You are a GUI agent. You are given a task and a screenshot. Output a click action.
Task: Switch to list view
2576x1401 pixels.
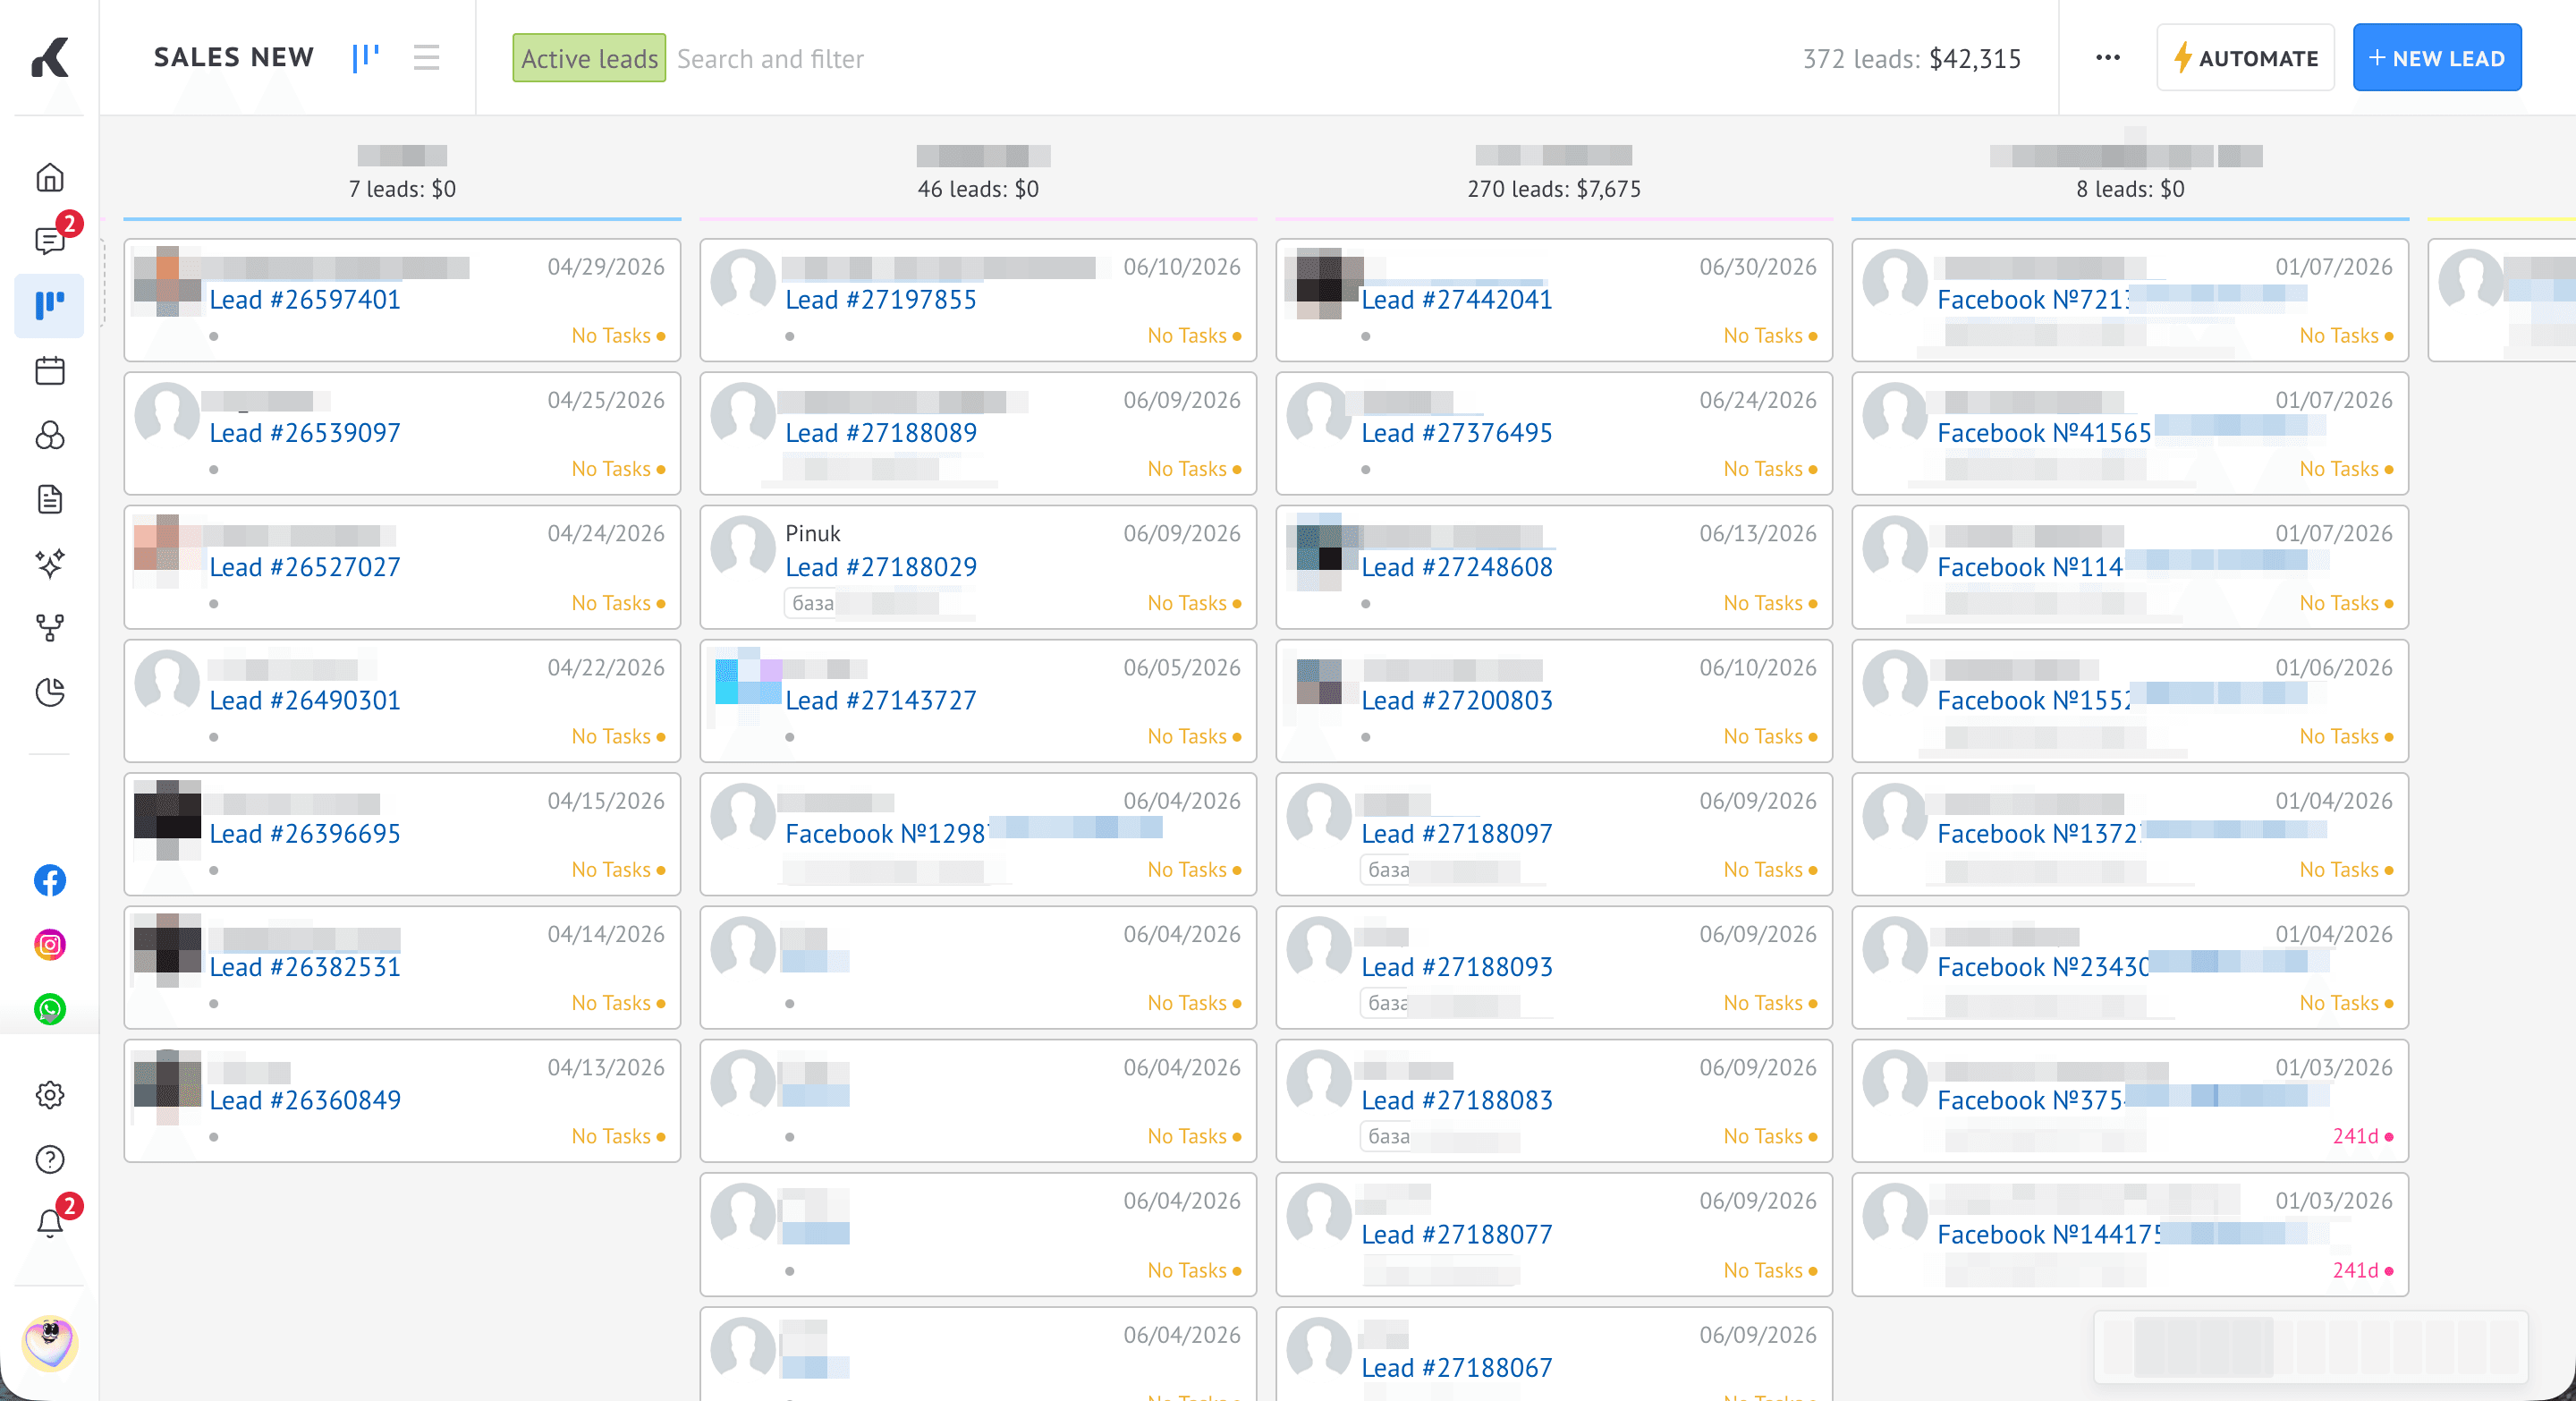point(427,57)
